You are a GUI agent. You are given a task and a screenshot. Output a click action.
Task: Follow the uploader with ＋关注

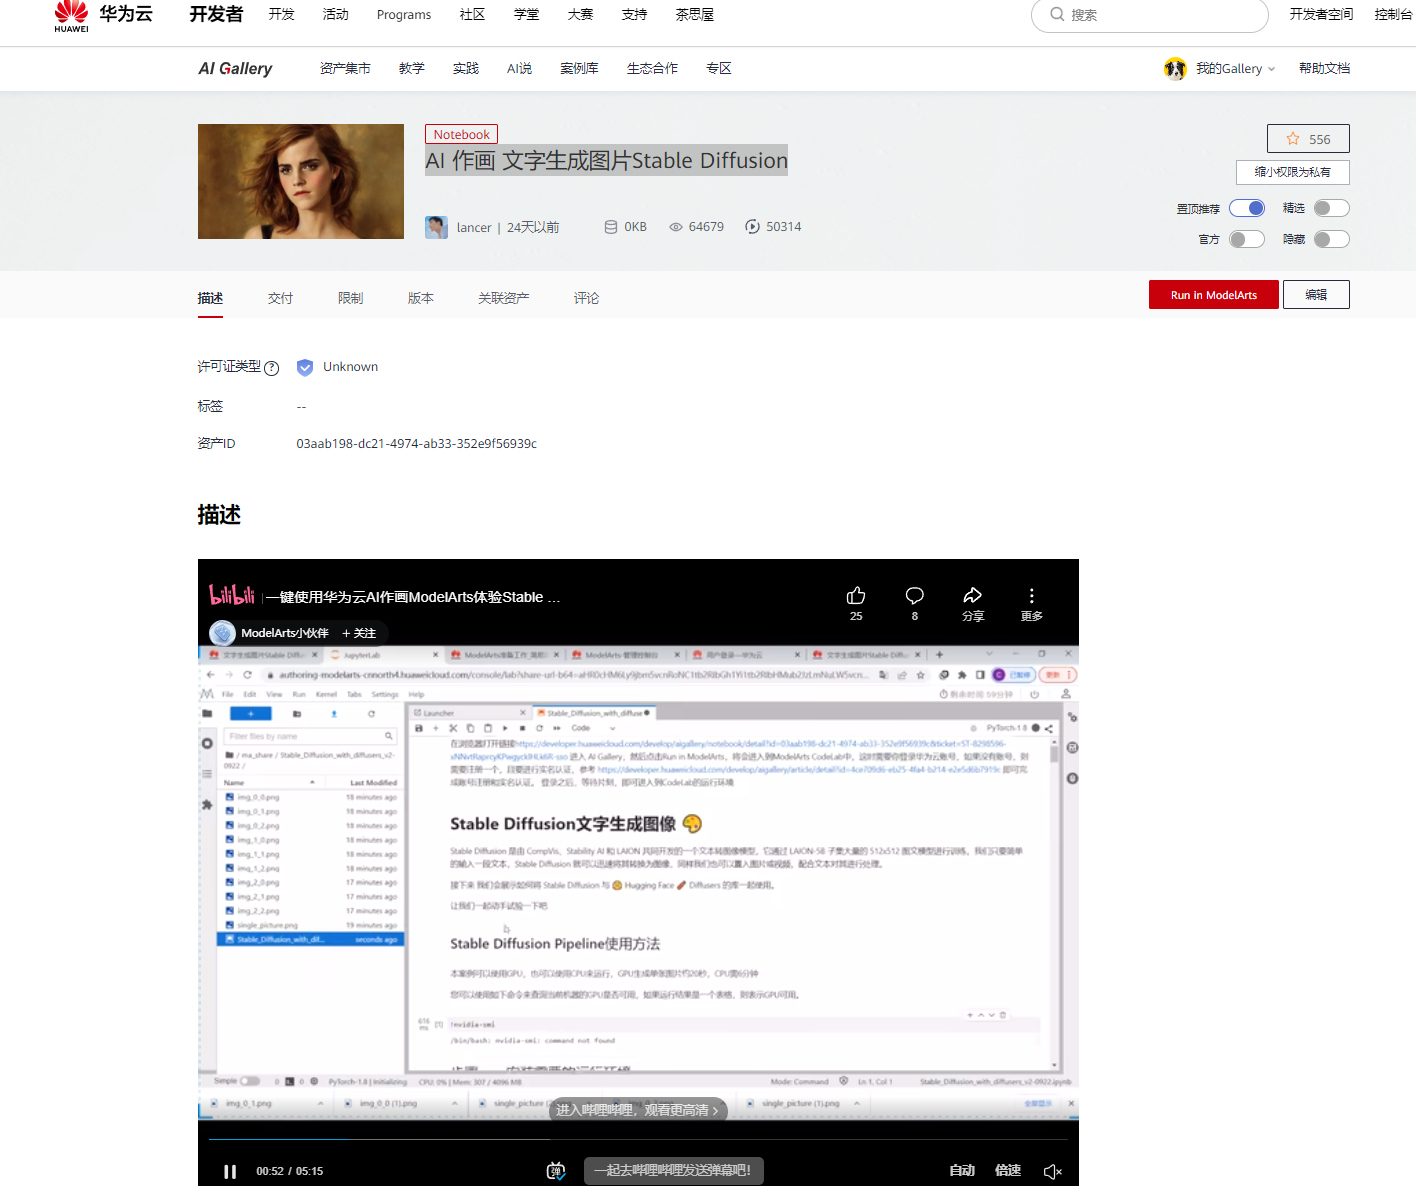pyautogui.click(x=359, y=633)
